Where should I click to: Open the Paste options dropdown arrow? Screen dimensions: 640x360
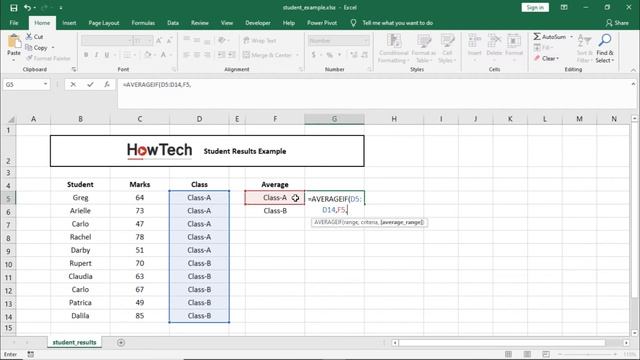tap(14, 60)
